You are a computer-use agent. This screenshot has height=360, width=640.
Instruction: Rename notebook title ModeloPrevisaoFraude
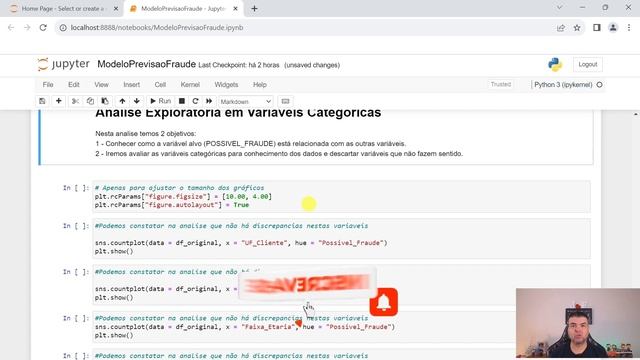147,64
